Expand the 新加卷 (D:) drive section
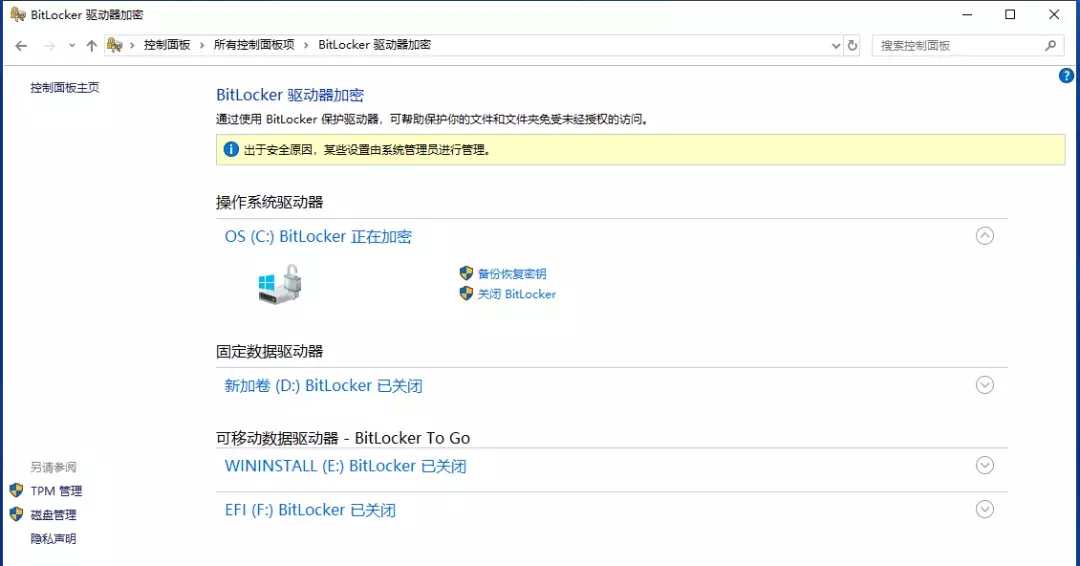The image size is (1080, 566). click(985, 385)
